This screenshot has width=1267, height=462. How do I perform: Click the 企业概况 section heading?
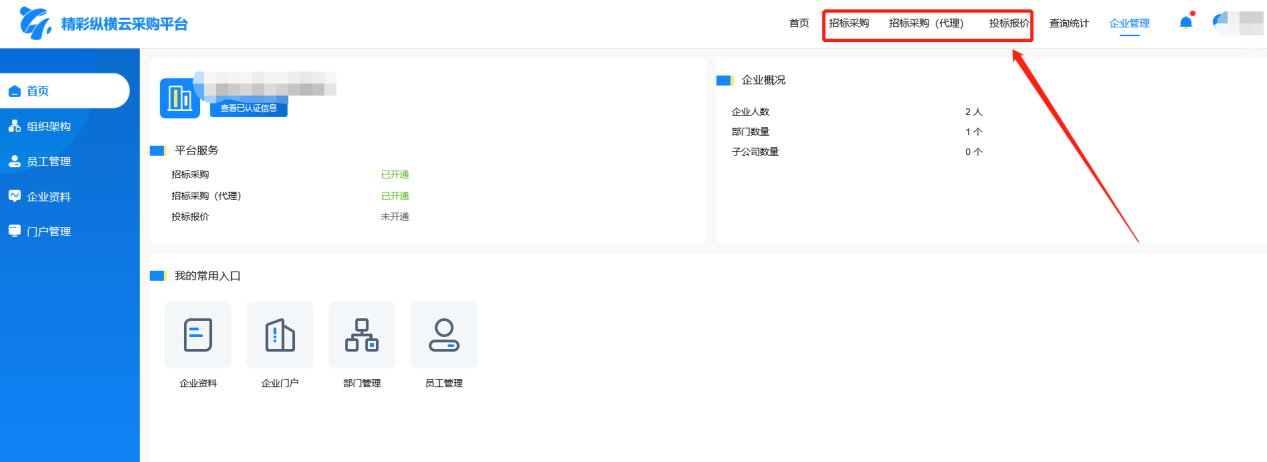pyautogui.click(x=763, y=80)
